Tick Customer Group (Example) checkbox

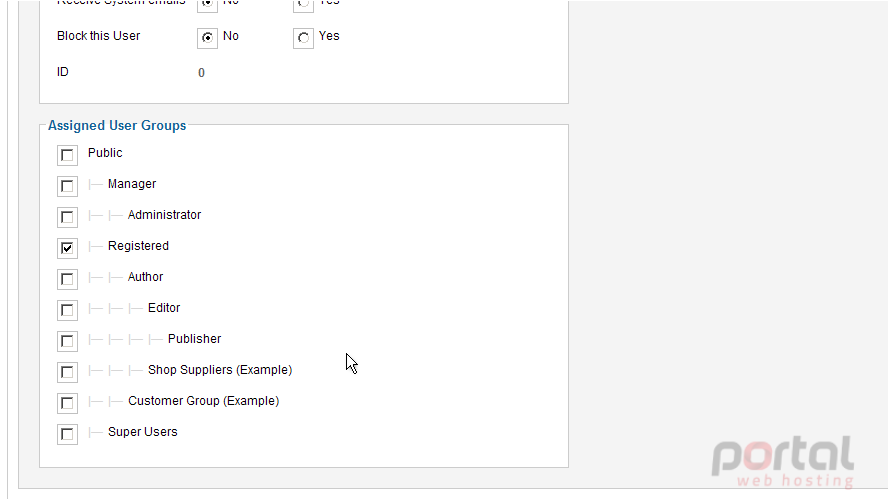point(67,403)
